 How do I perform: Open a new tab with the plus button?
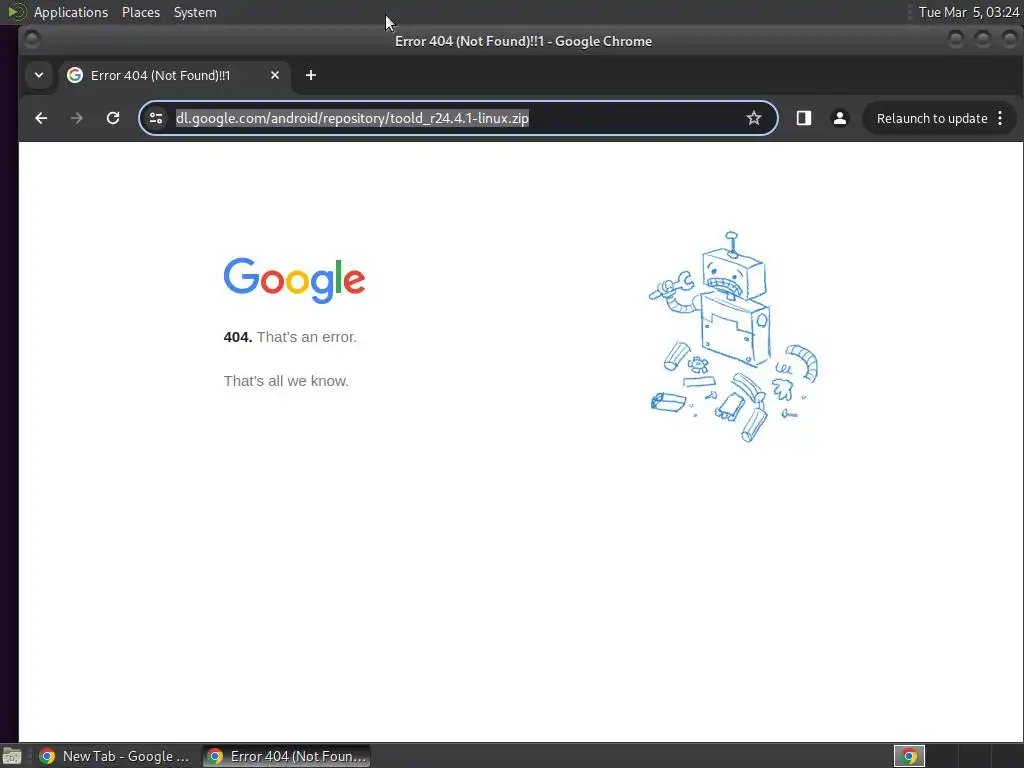click(x=311, y=75)
